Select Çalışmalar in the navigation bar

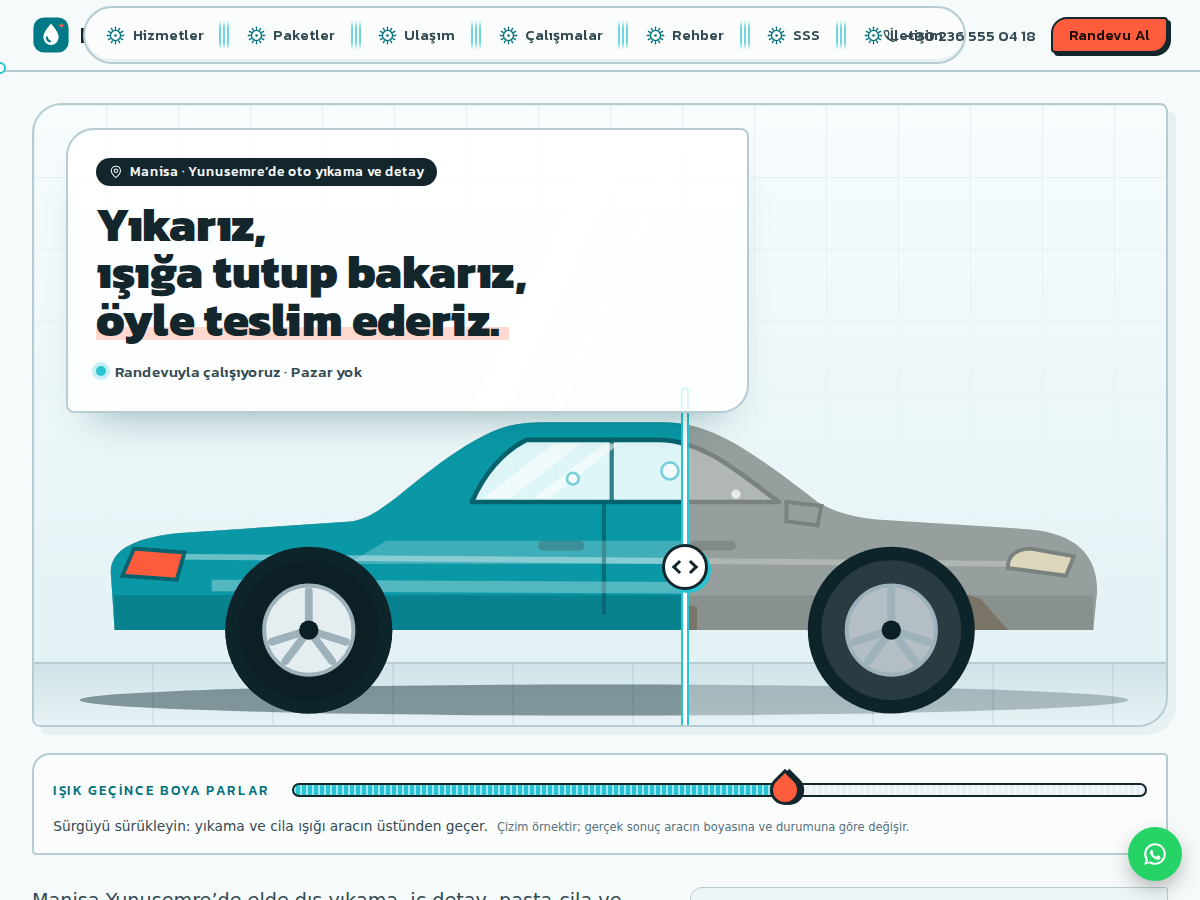coord(551,35)
